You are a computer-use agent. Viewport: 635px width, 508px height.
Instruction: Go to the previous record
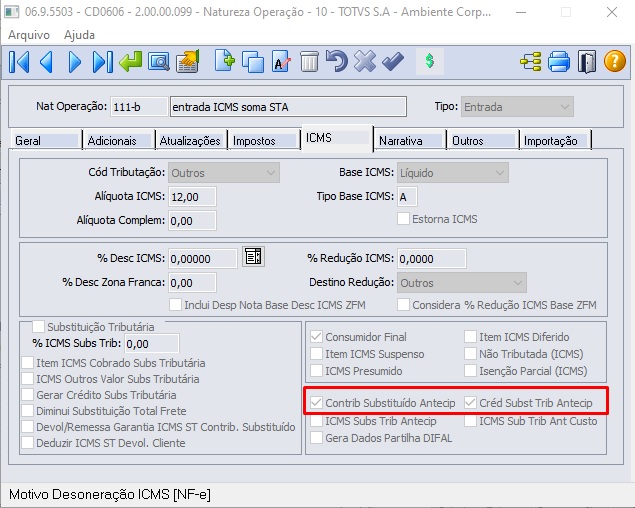tap(46, 62)
